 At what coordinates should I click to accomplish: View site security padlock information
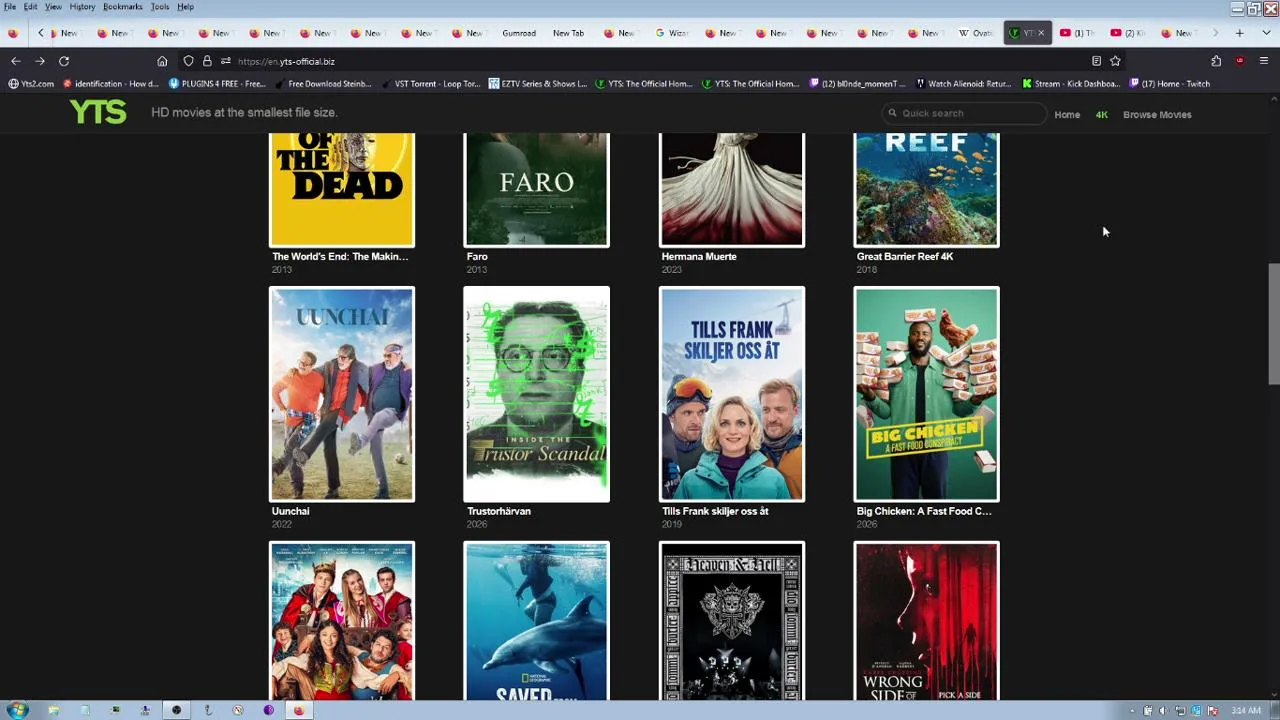click(x=207, y=61)
